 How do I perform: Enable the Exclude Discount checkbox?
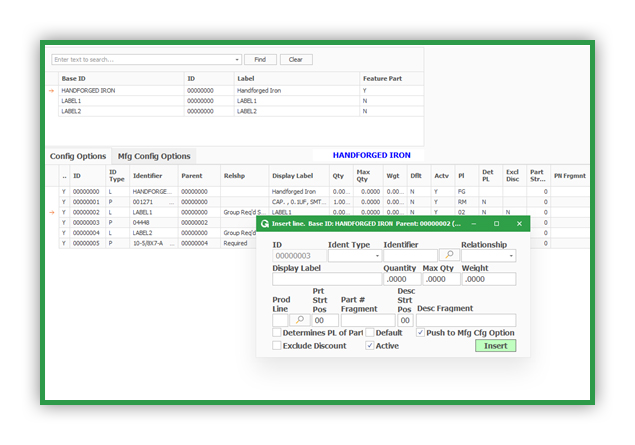pyautogui.click(x=277, y=345)
